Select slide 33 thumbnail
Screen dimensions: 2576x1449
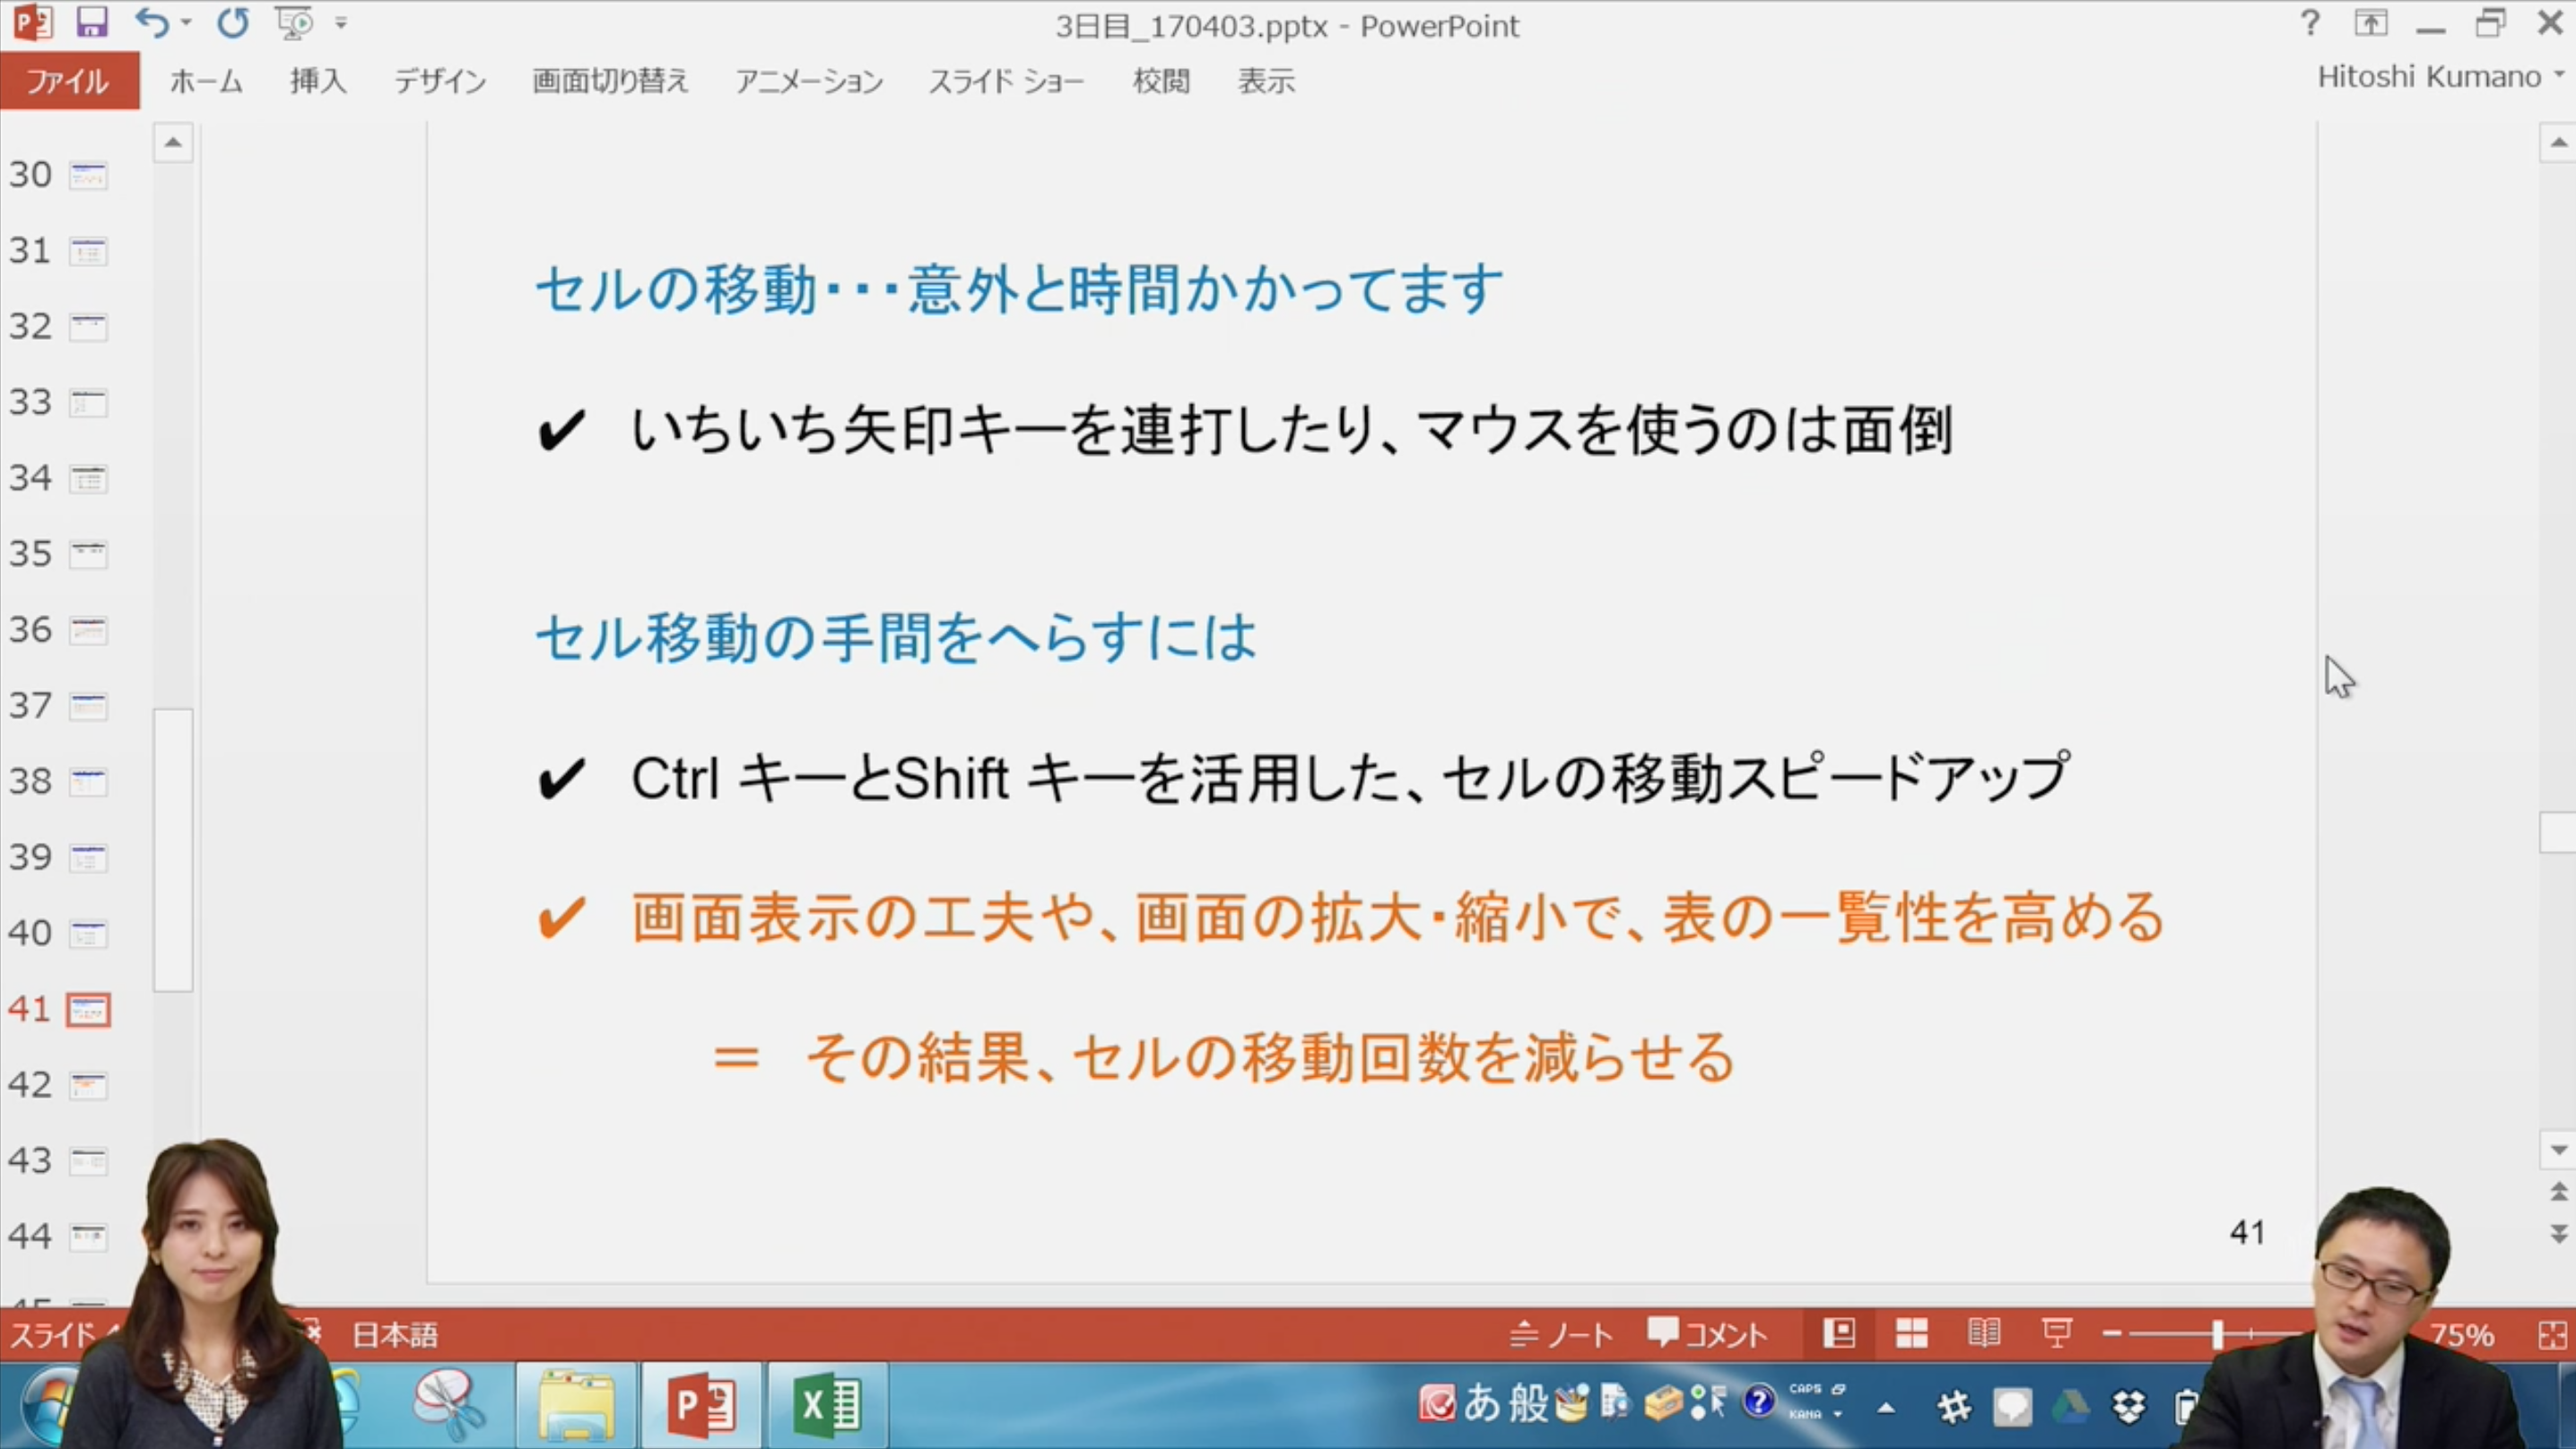pyautogui.click(x=88, y=403)
